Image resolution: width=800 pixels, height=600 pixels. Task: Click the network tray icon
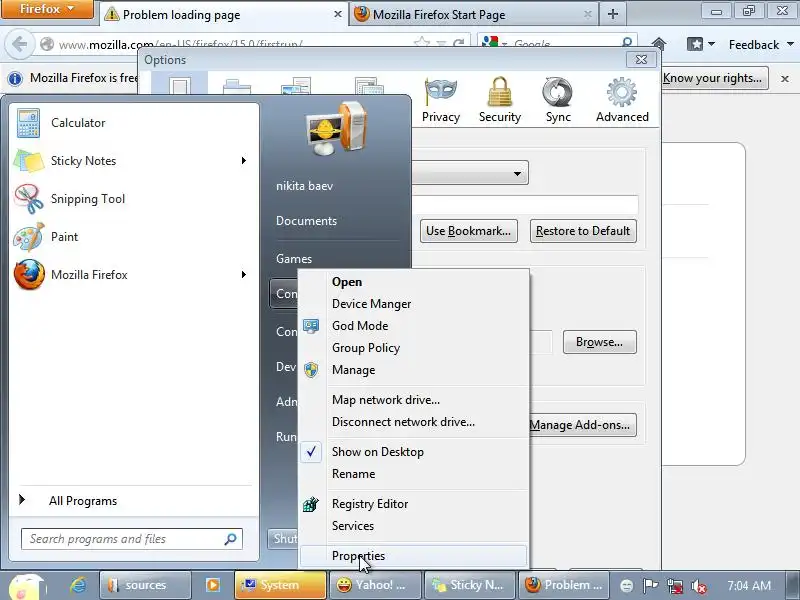point(675,586)
